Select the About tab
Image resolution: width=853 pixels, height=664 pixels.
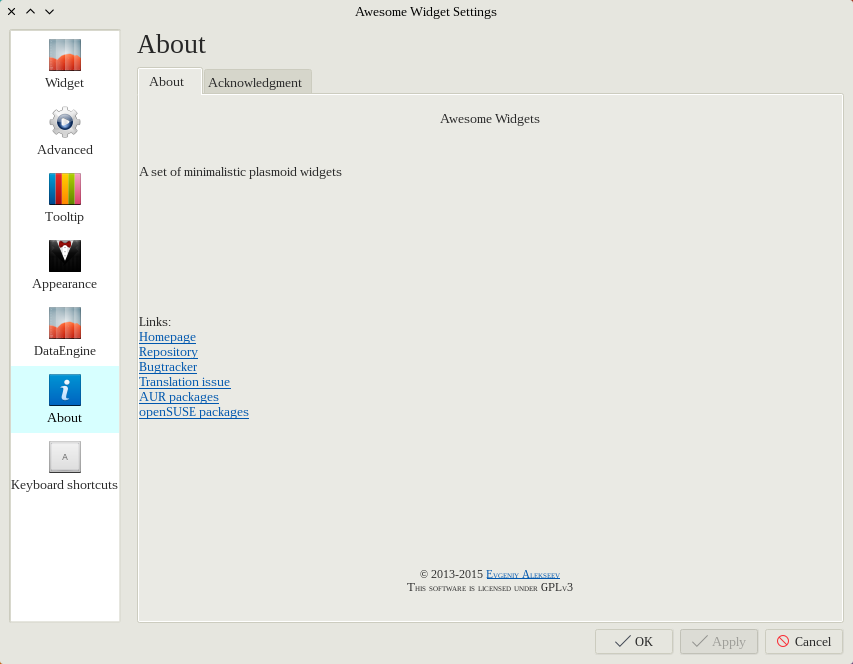pos(167,82)
